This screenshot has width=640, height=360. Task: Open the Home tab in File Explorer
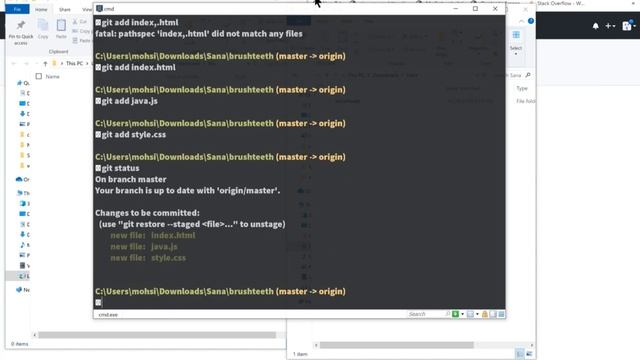(x=41, y=9)
